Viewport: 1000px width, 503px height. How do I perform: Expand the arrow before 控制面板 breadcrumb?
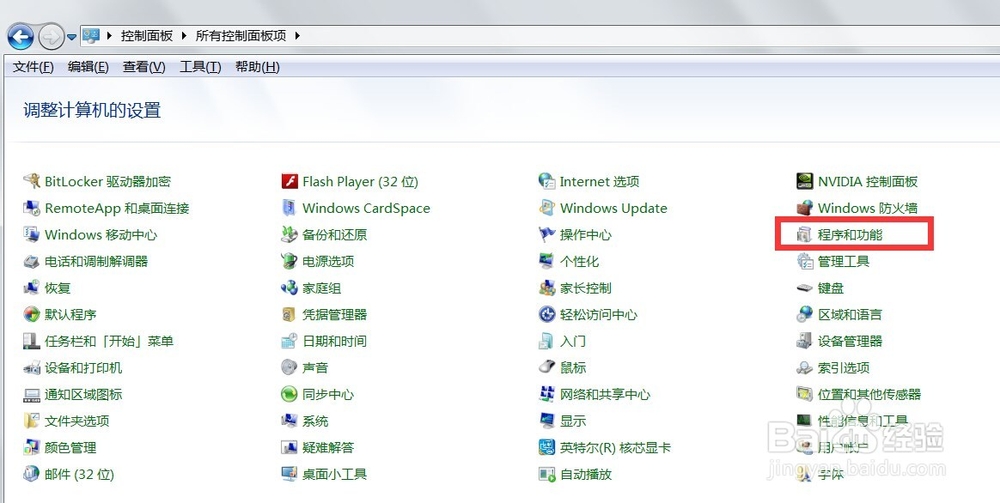click(x=110, y=36)
